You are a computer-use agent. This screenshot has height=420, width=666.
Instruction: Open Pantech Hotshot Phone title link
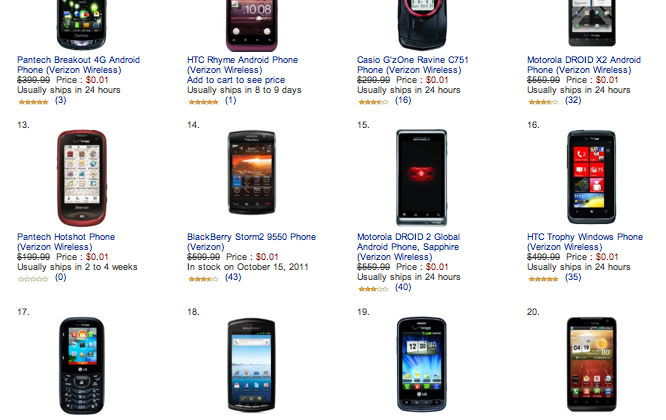click(66, 242)
